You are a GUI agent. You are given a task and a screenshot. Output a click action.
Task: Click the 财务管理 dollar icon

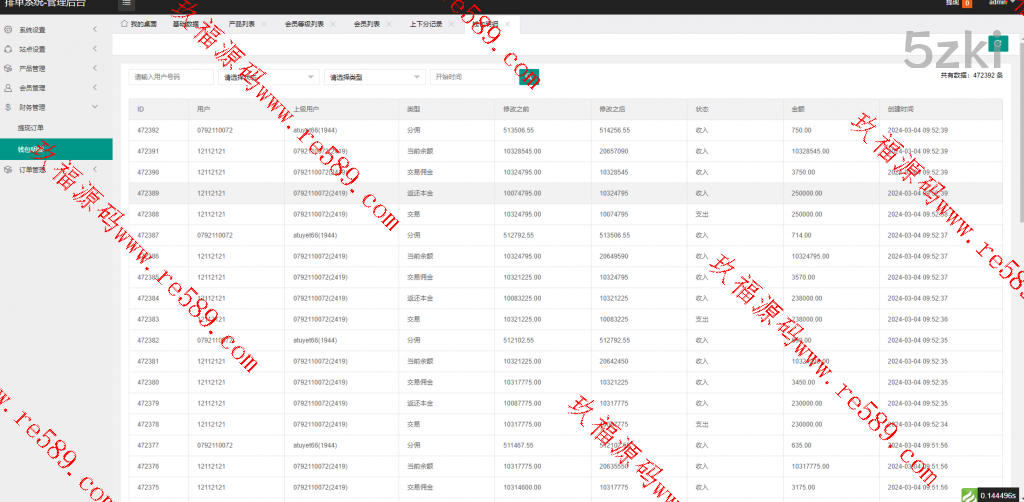click(x=8, y=107)
